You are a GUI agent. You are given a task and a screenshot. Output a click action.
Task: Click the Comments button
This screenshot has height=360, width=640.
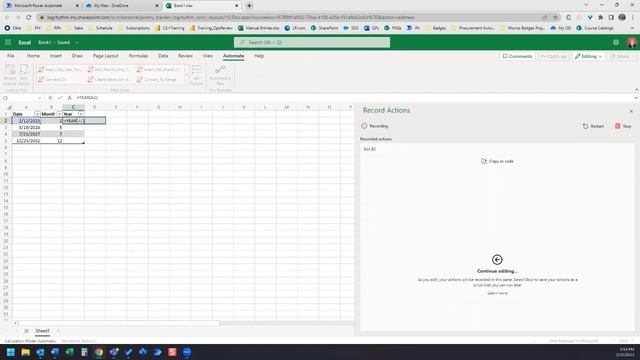[x=518, y=56]
